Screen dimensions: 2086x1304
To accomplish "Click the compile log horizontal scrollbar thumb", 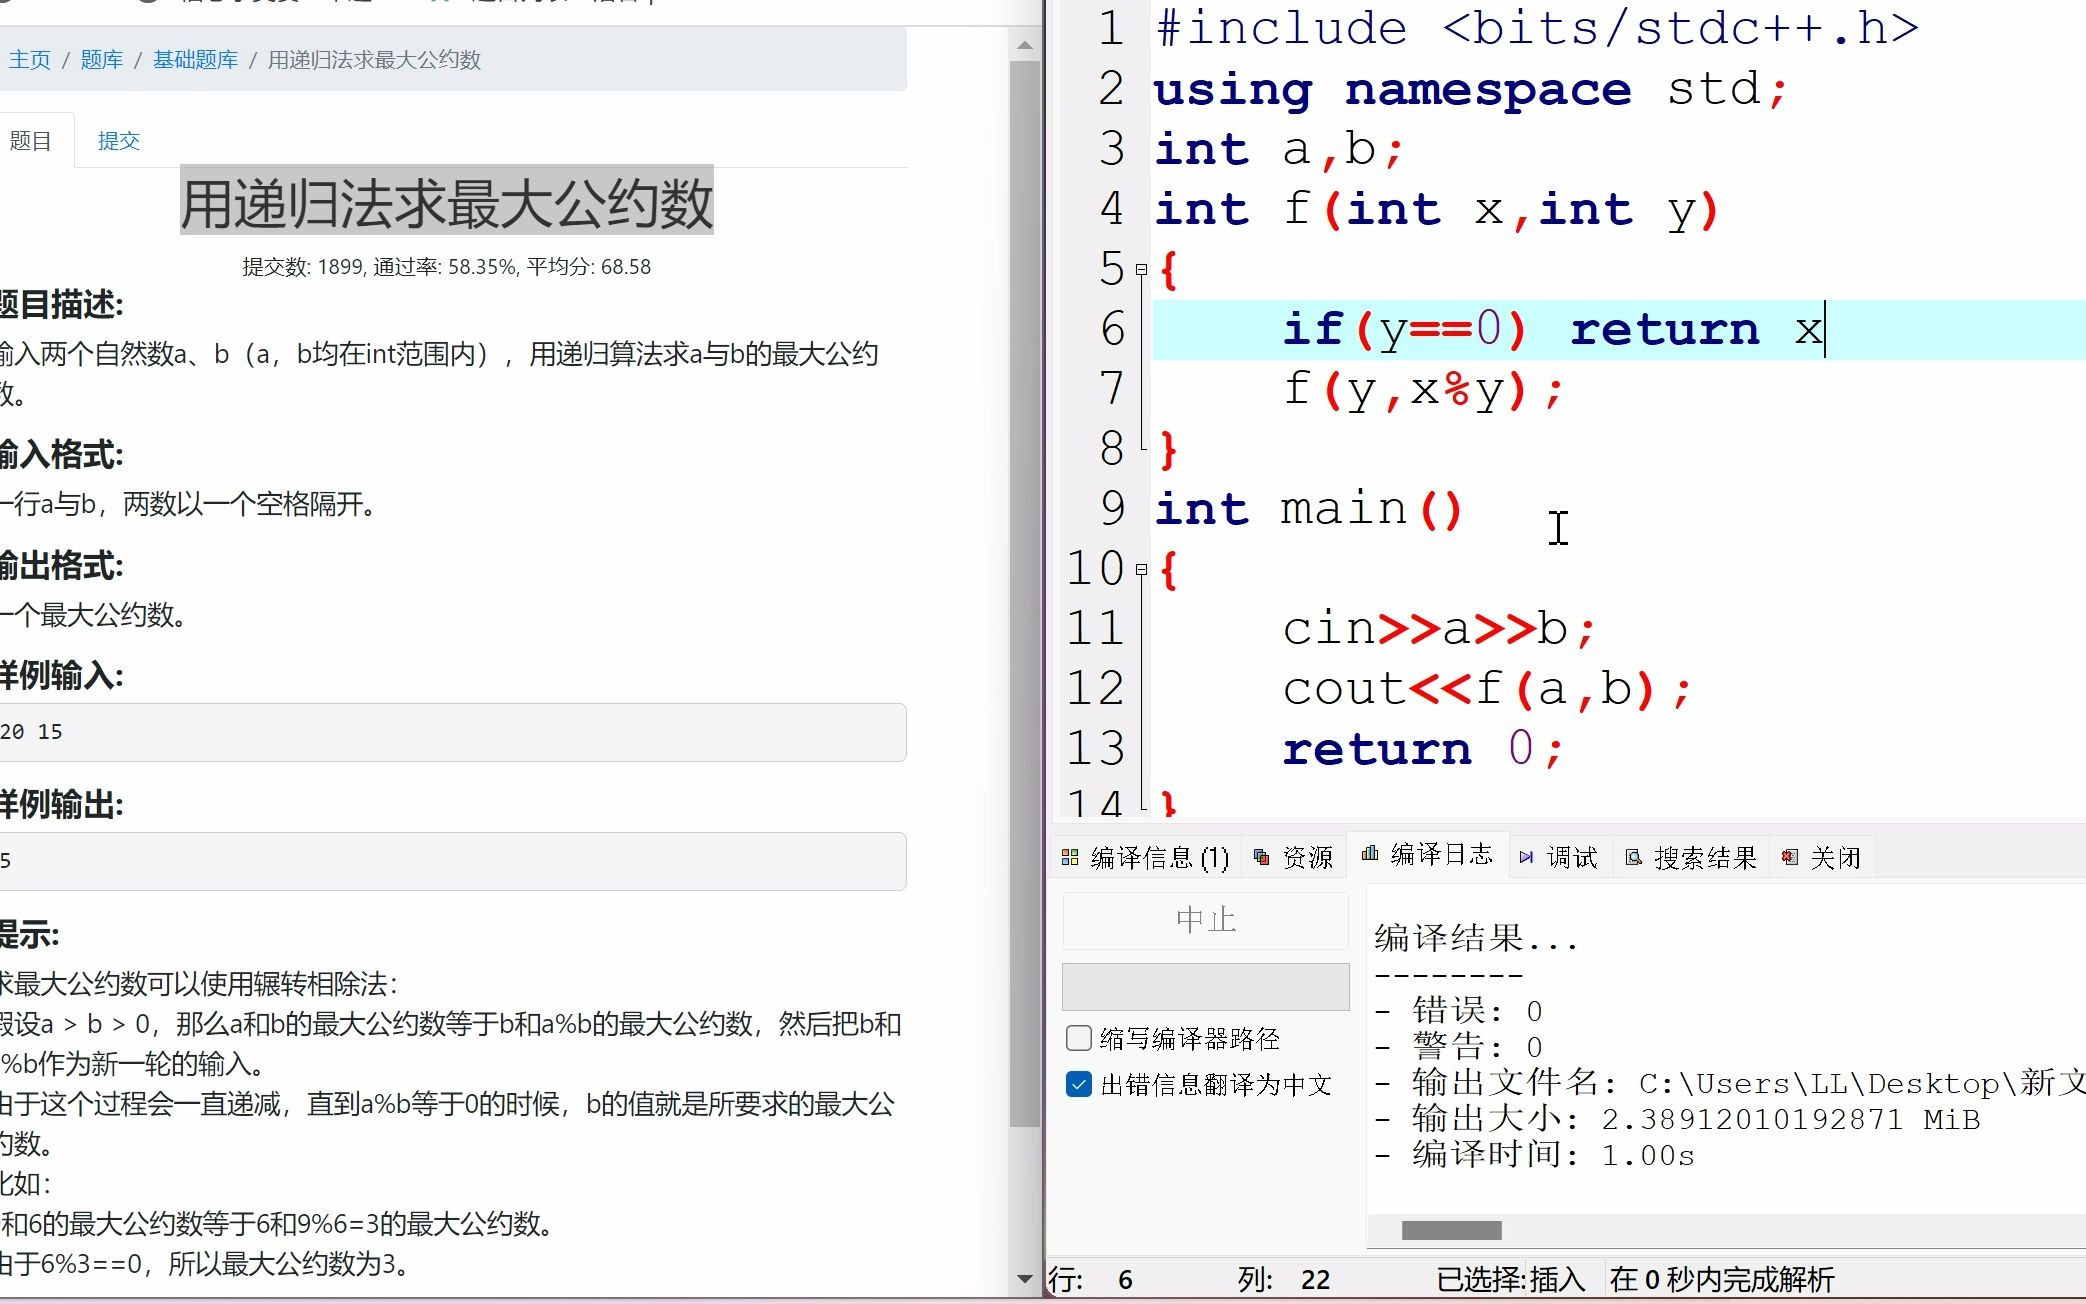I will pyautogui.click(x=1451, y=1230).
